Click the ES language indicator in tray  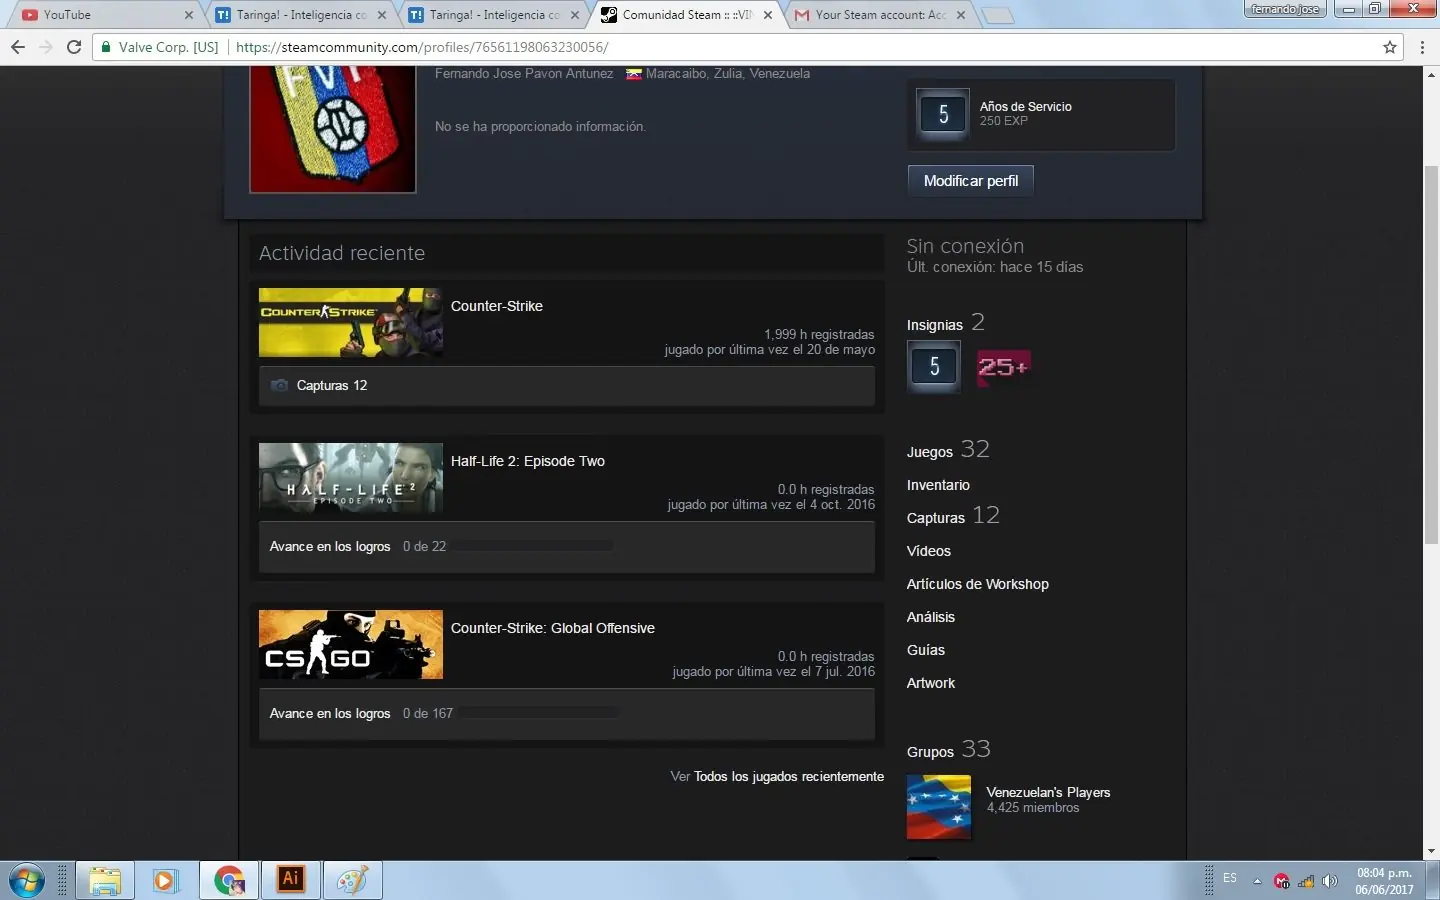[x=1230, y=878]
